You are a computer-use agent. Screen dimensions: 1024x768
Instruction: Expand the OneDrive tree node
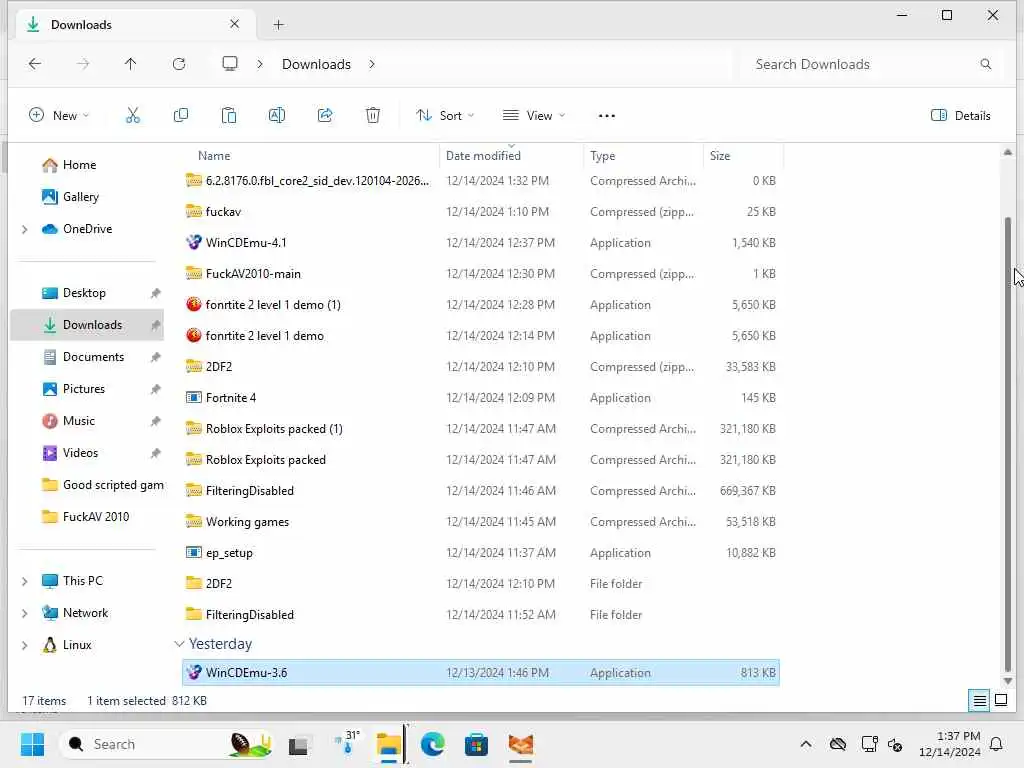tap(25, 229)
